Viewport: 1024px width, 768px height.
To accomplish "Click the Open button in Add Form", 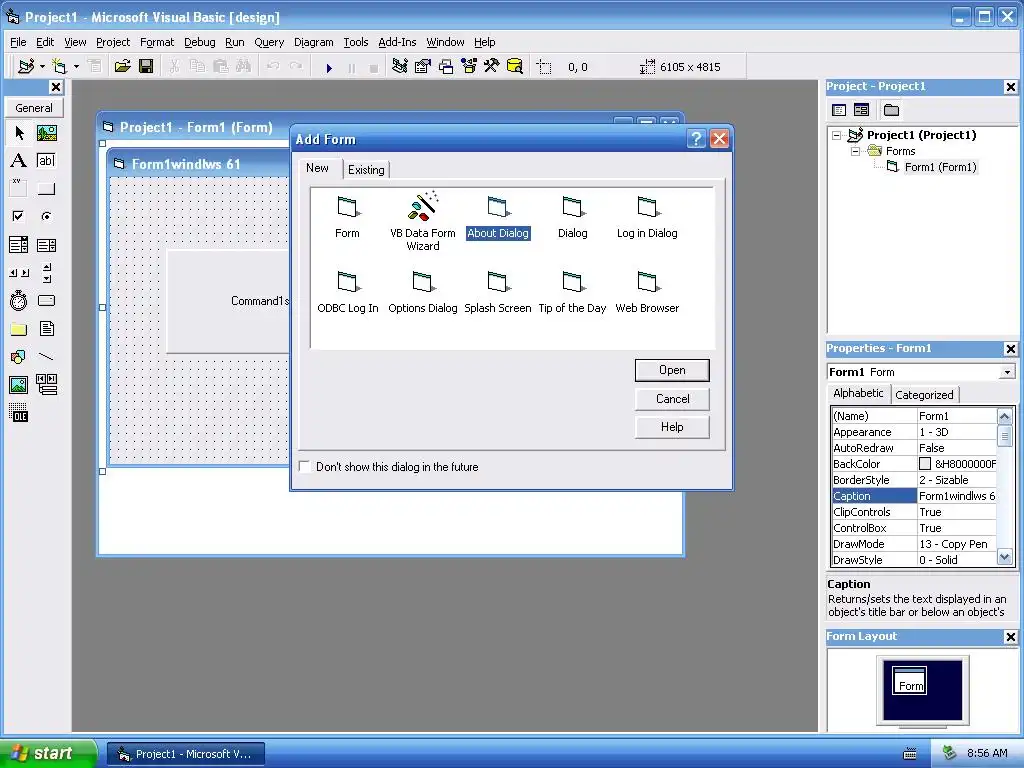I will [672, 370].
